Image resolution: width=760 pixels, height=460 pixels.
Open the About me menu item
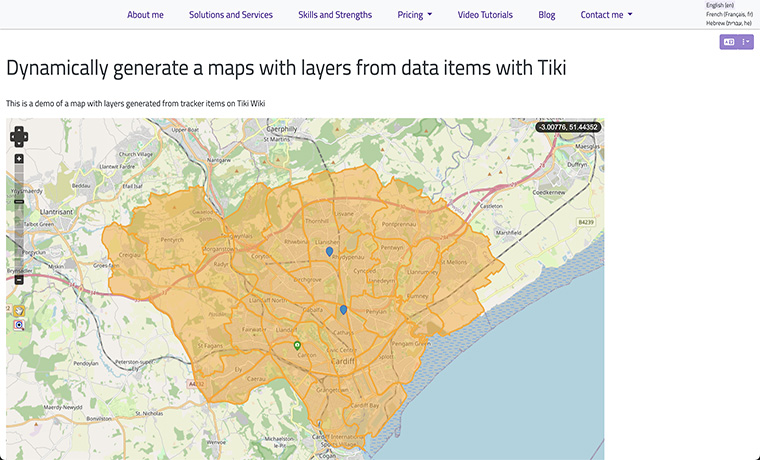coord(145,15)
